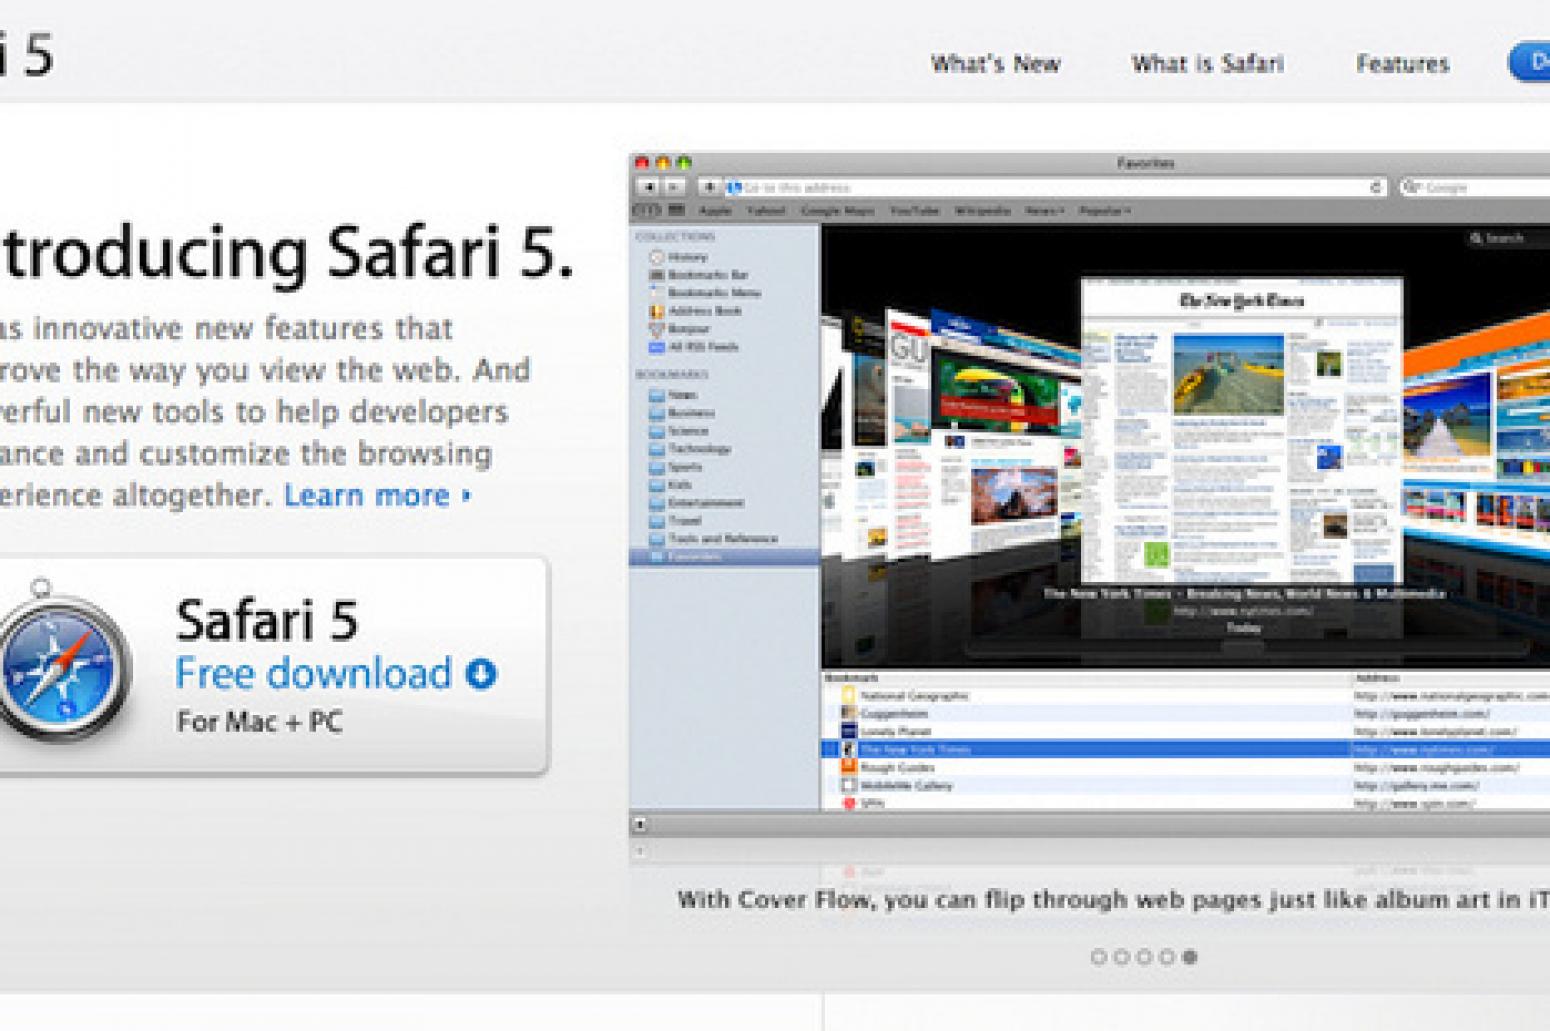Open What is Safari navigation item
This screenshot has height=1031, width=1550.
[x=1207, y=64]
